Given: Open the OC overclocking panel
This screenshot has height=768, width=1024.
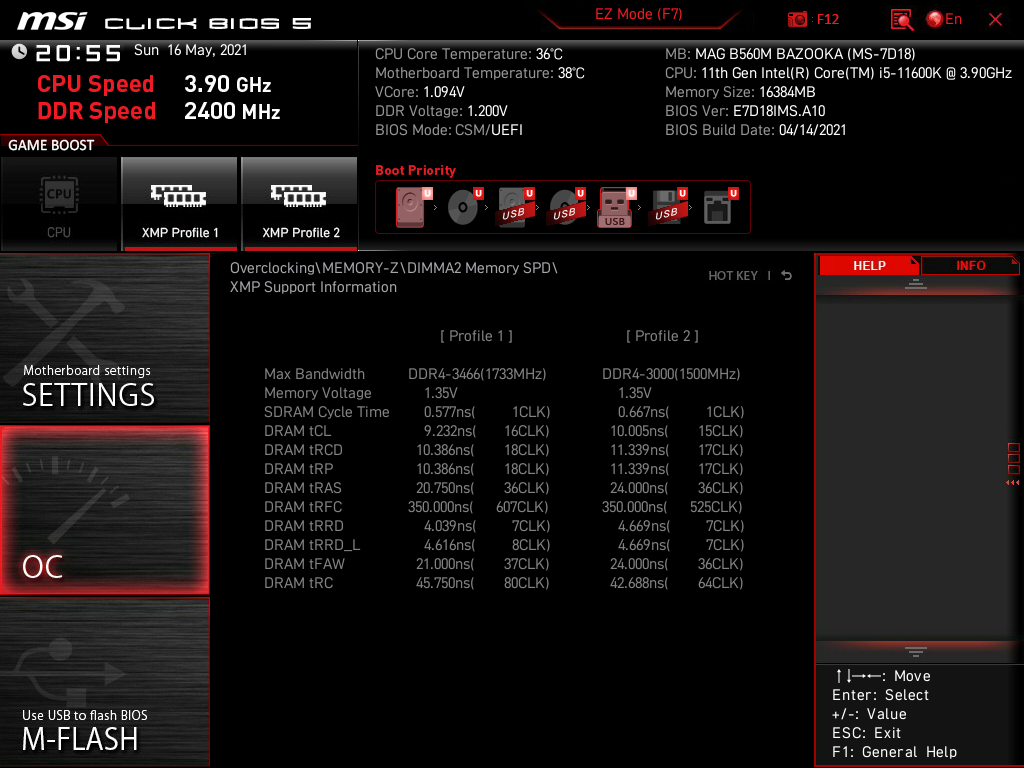Looking at the screenshot, I should pos(104,510).
